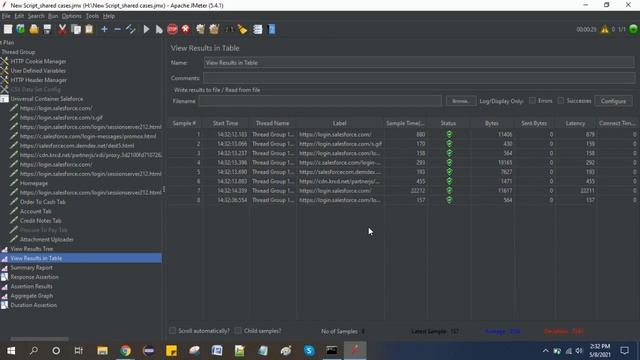Click the New test plan toolbar icon
The image size is (640, 360).
[x=8, y=29]
